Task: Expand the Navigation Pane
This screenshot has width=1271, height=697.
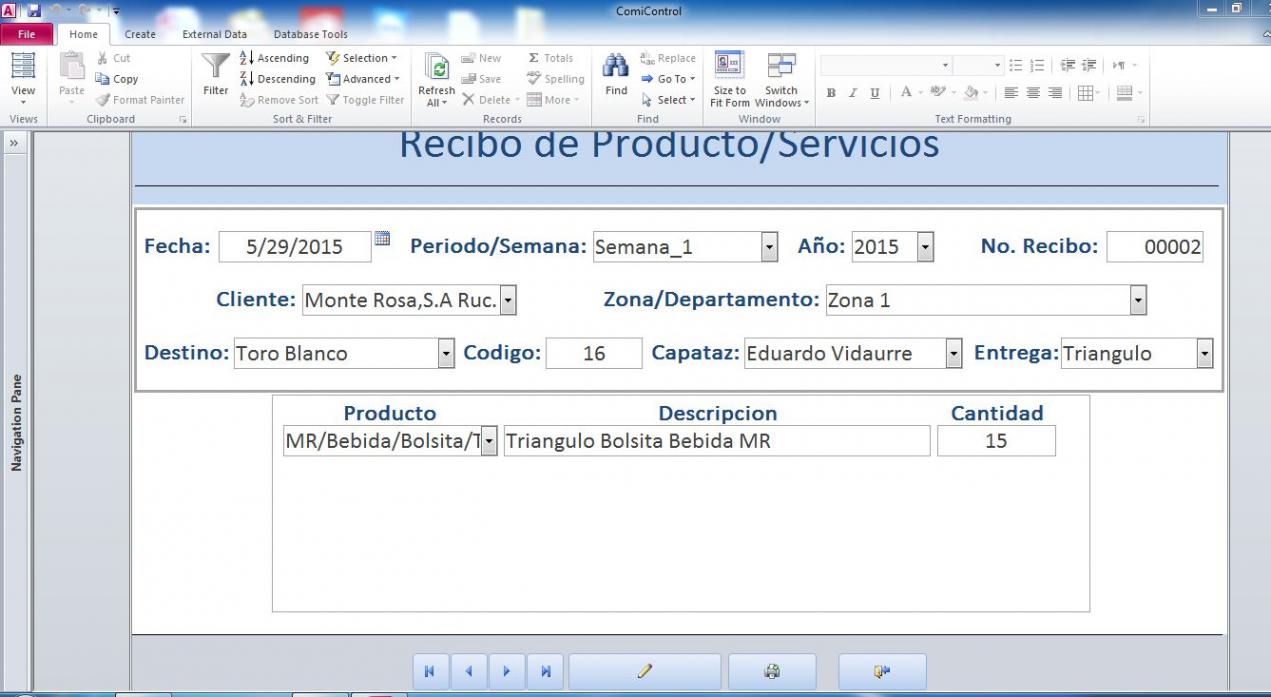Action: (x=15, y=144)
